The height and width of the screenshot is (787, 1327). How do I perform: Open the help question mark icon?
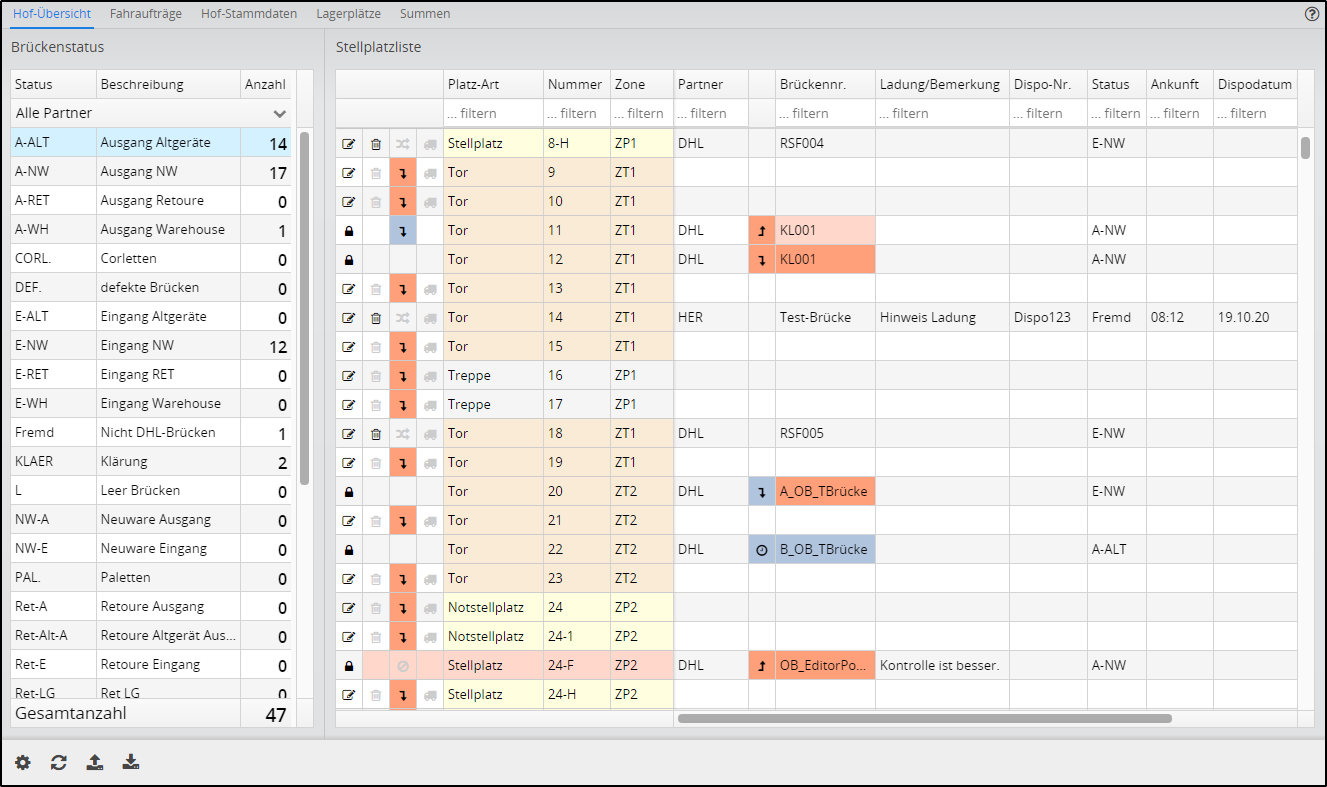click(1312, 14)
